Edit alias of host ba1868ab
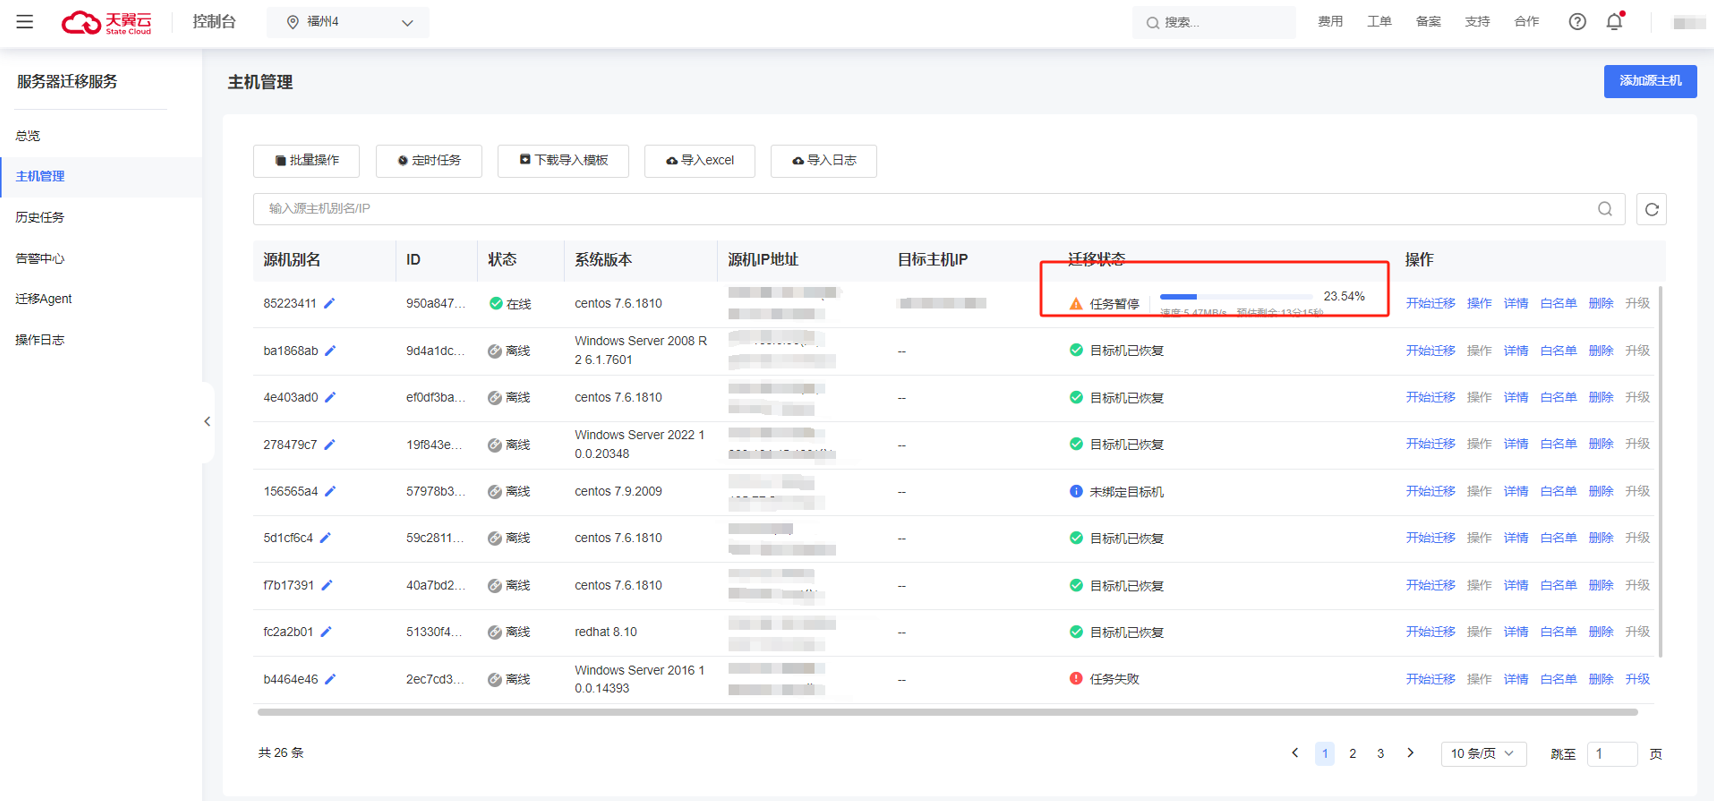1714x801 pixels. (331, 351)
